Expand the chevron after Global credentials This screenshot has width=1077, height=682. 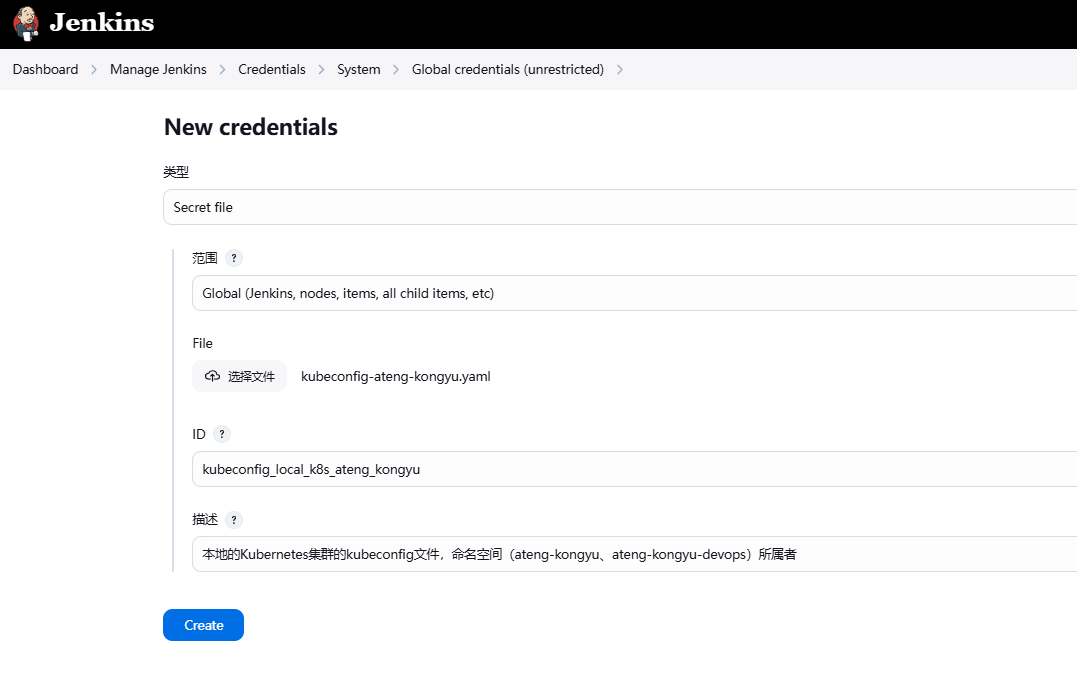[620, 70]
